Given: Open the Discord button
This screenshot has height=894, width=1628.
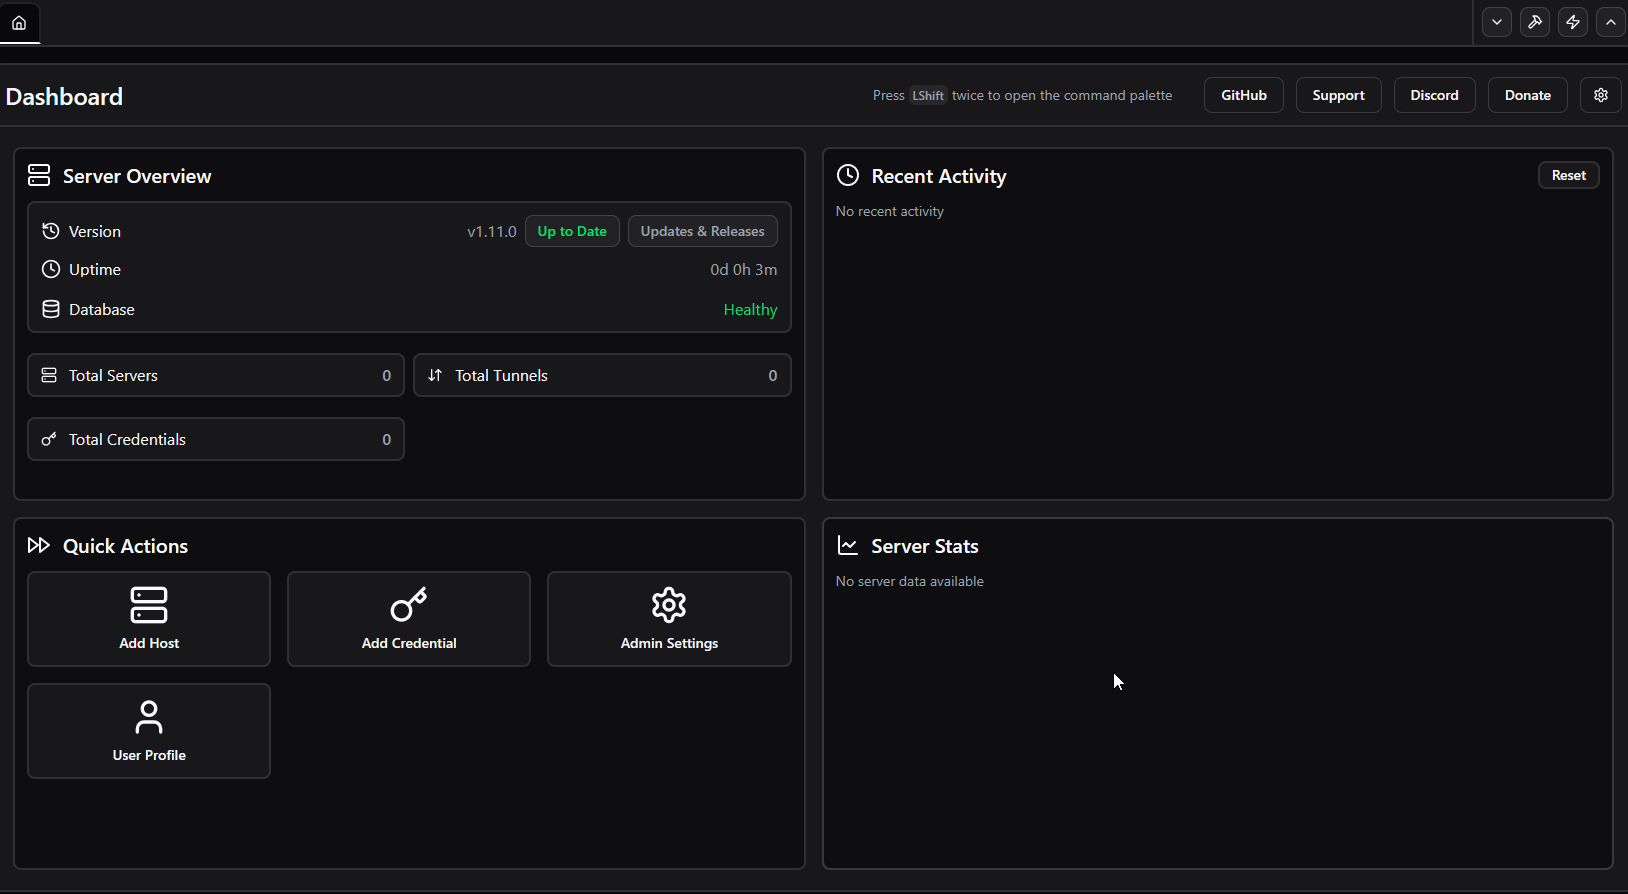Looking at the screenshot, I should (x=1434, y=95).
